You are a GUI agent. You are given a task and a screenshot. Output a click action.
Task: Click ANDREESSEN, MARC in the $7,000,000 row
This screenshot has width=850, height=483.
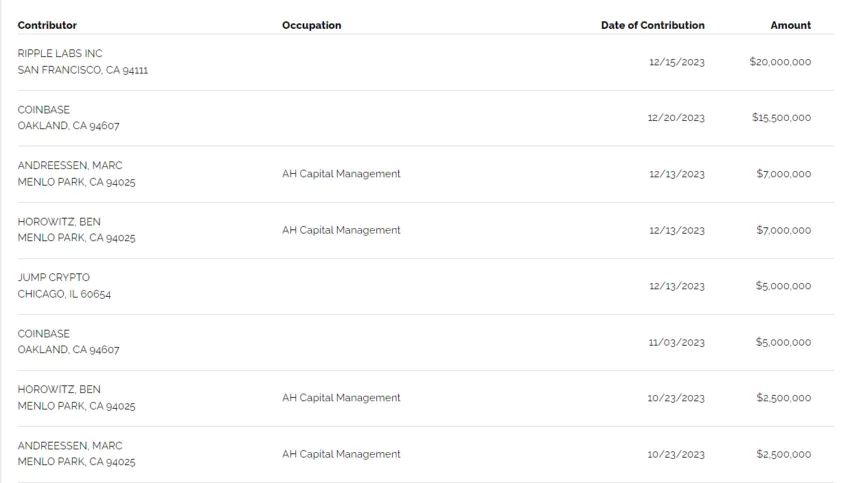pyautogui.click(x=70, y=165)
